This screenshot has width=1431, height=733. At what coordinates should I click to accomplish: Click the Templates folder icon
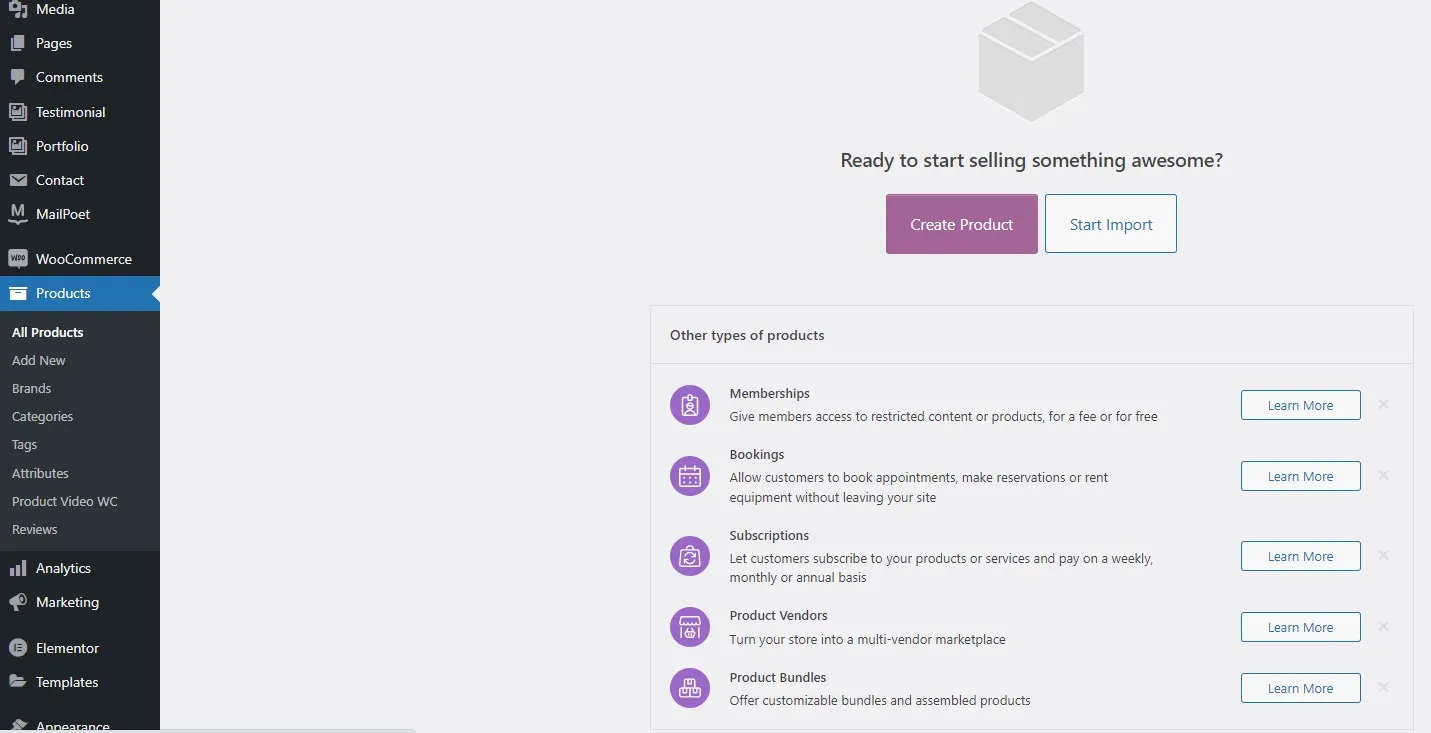point(18,682)
